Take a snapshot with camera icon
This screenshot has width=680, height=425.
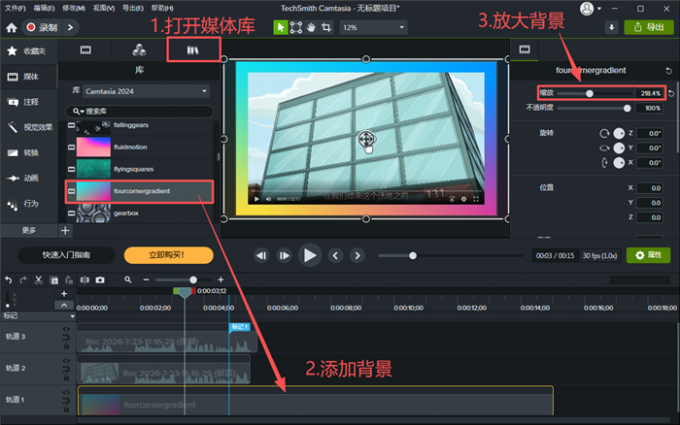[x=100, y=280]
